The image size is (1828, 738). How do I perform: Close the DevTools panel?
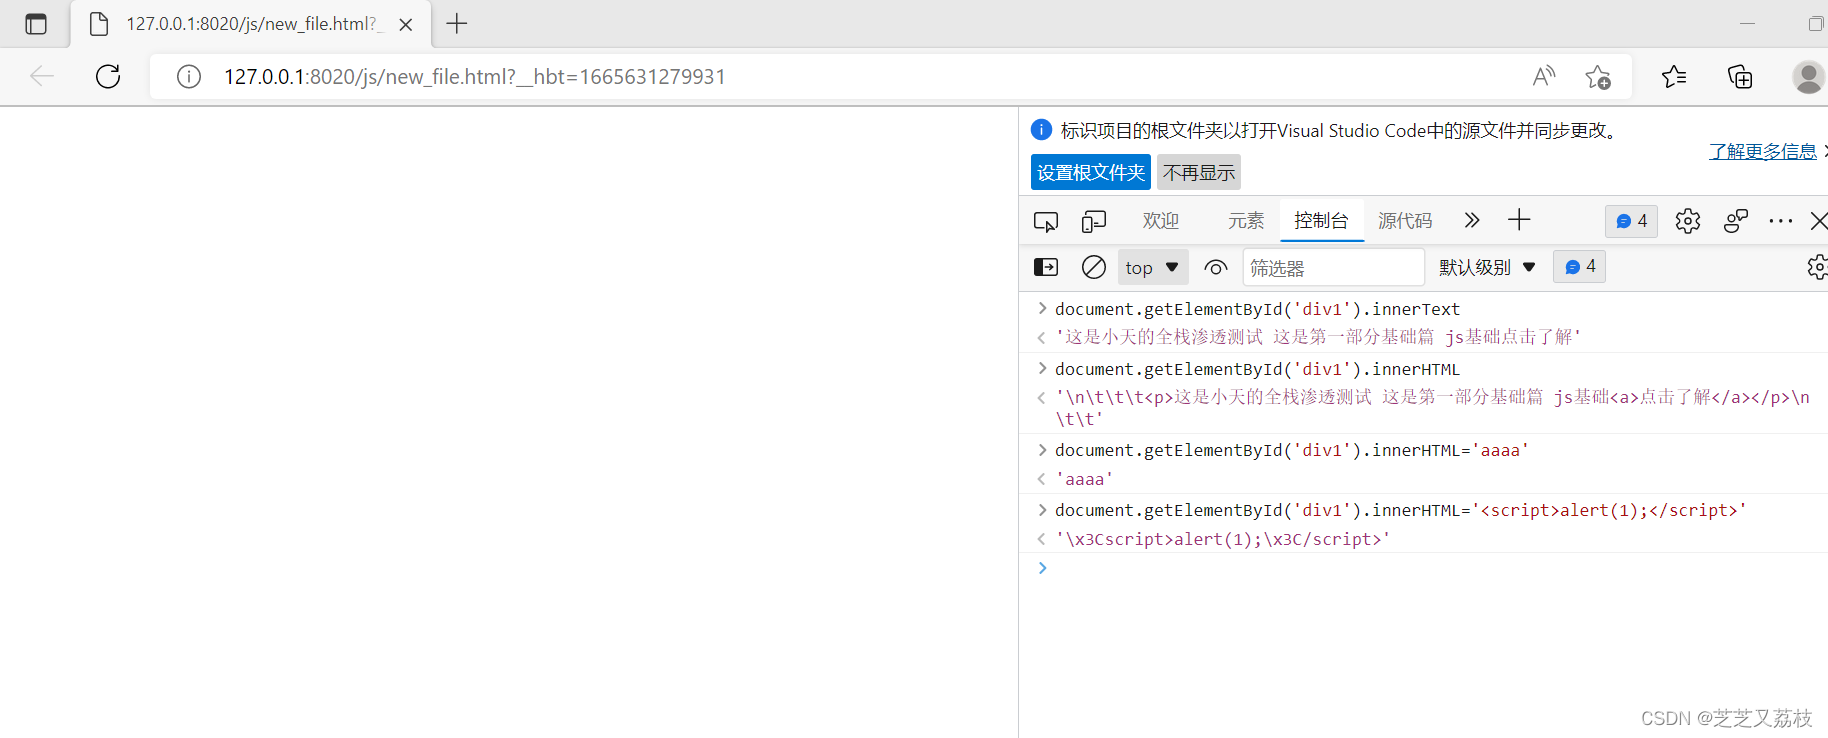tap(1819, 221)
